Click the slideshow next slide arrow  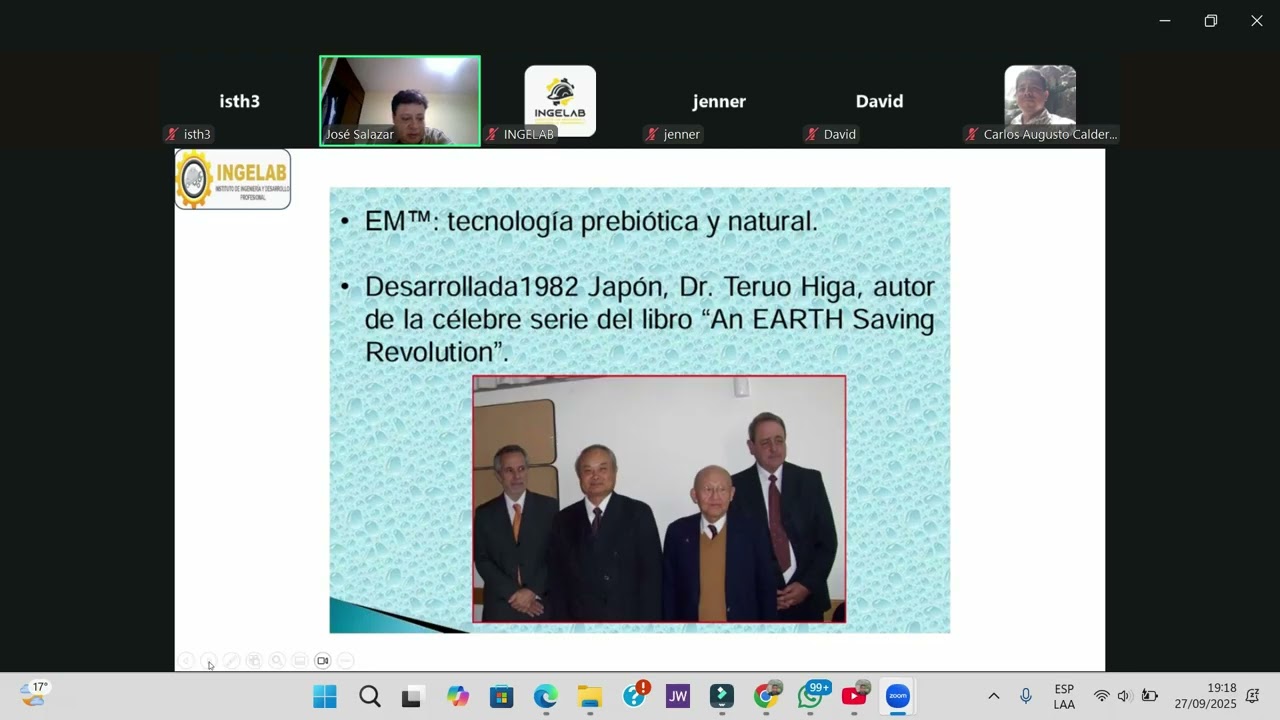tap(208, 661)
